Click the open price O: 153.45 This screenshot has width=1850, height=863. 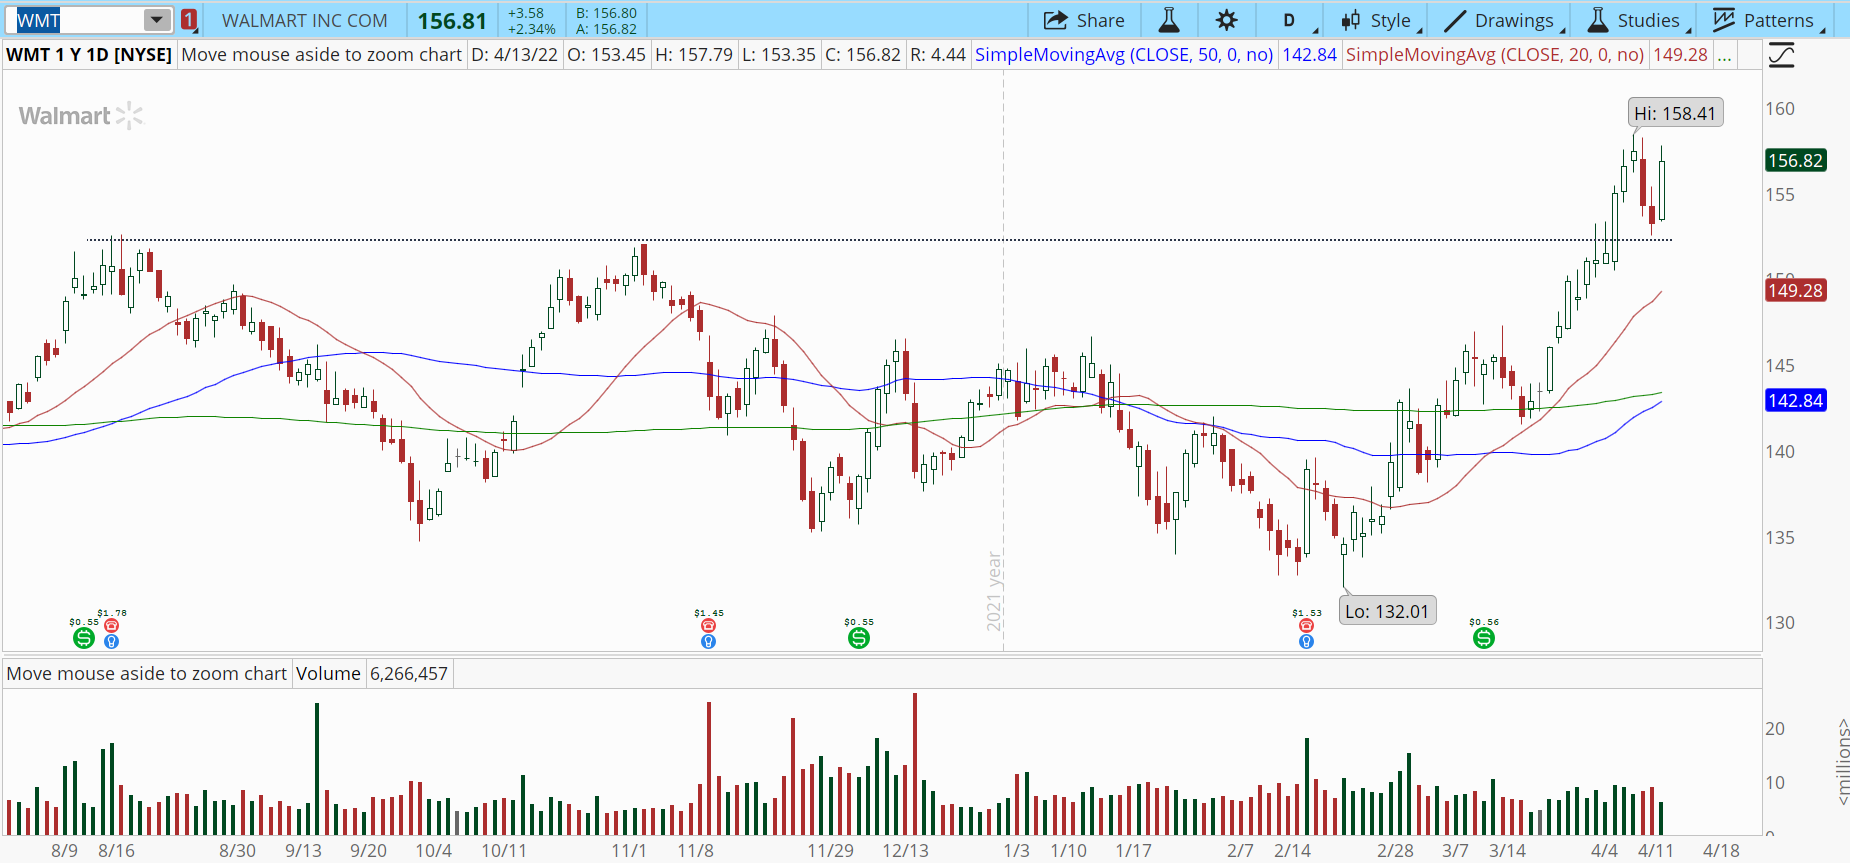tap(607, 55)
